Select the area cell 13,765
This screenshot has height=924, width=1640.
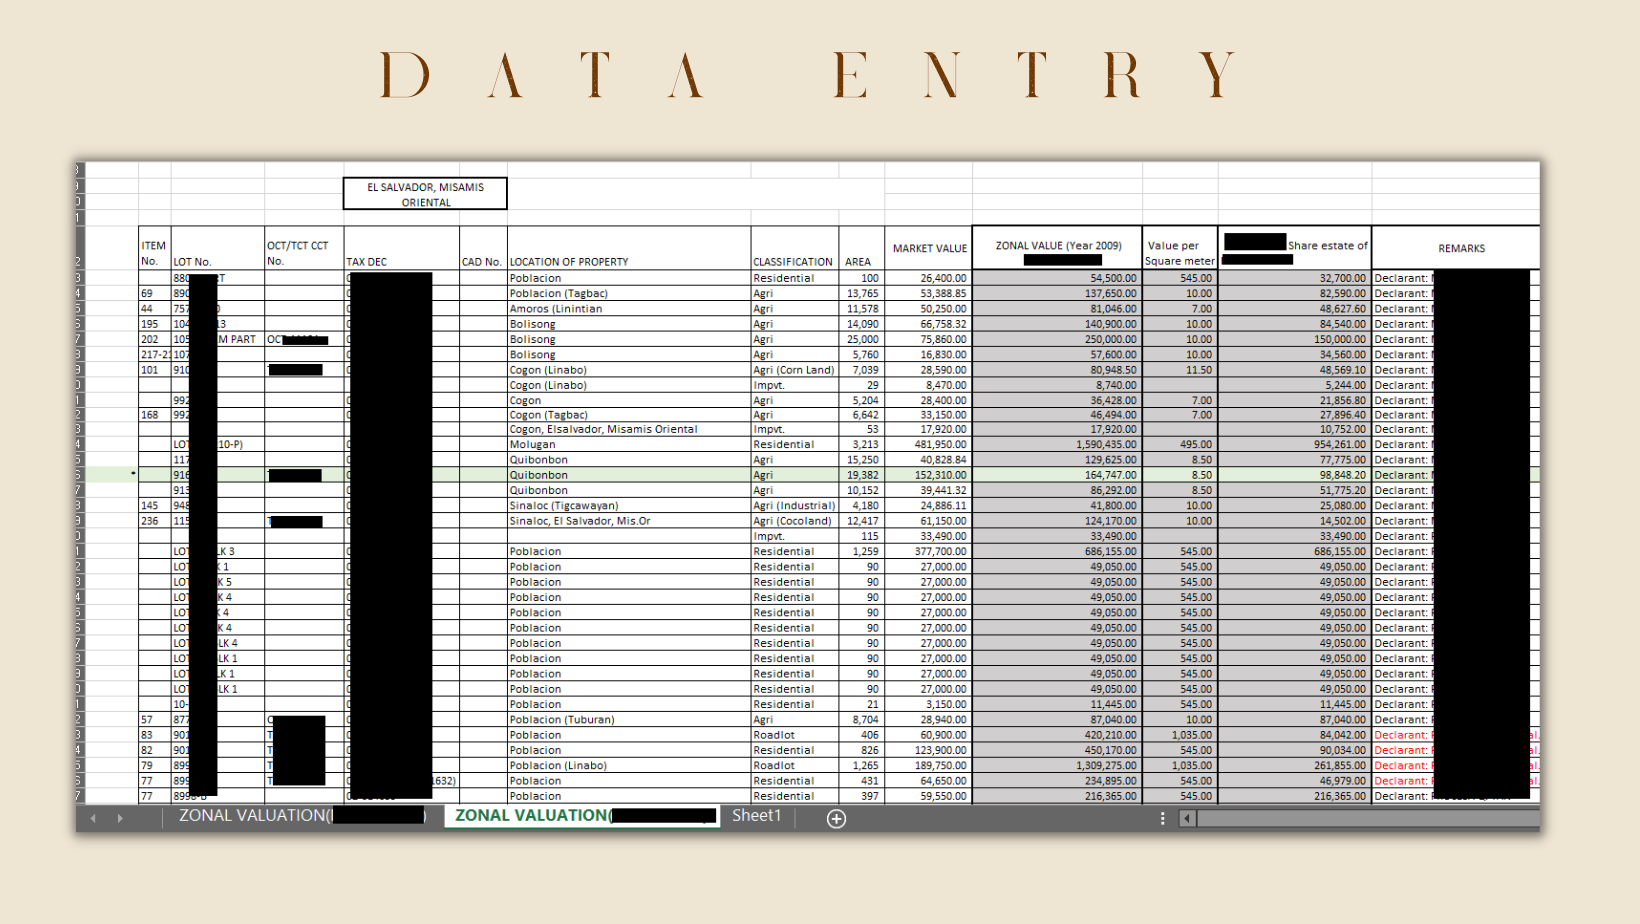coord(861,294)
